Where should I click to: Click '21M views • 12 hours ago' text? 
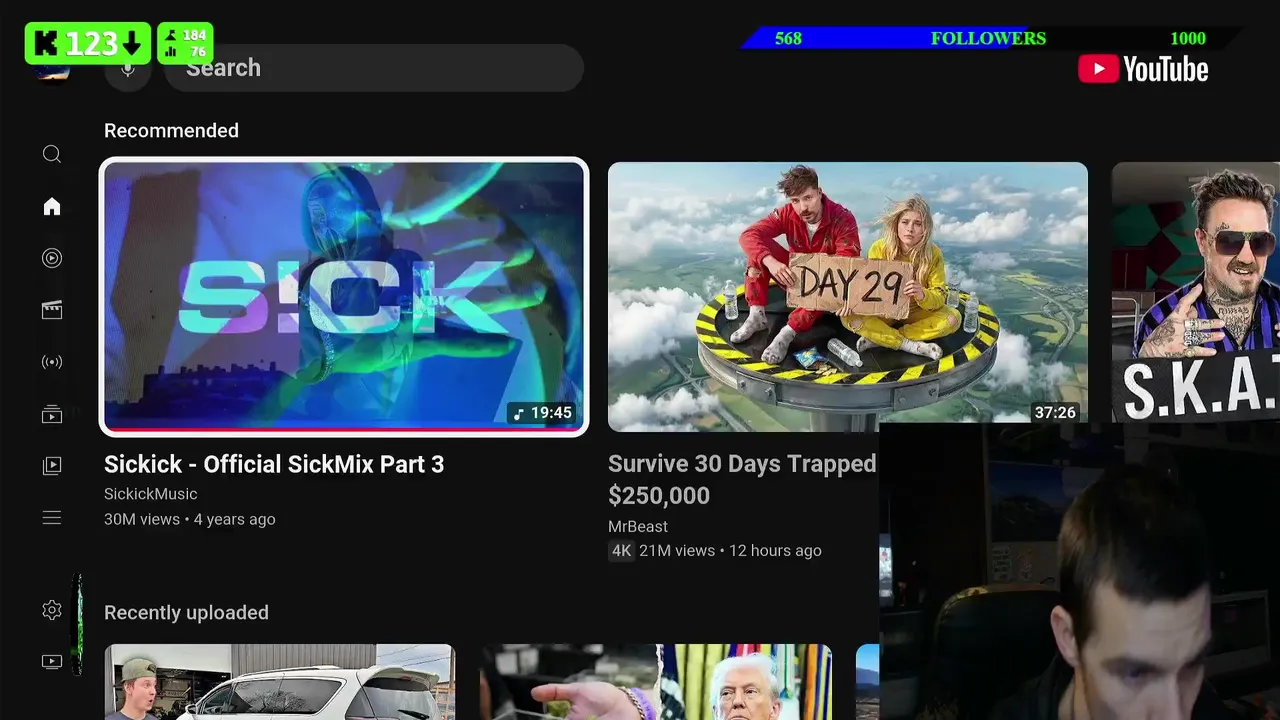tap(730, 550)
